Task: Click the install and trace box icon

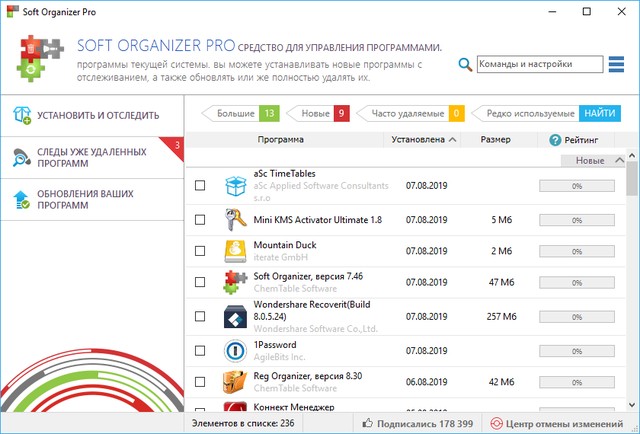Action: pos(22,116)
